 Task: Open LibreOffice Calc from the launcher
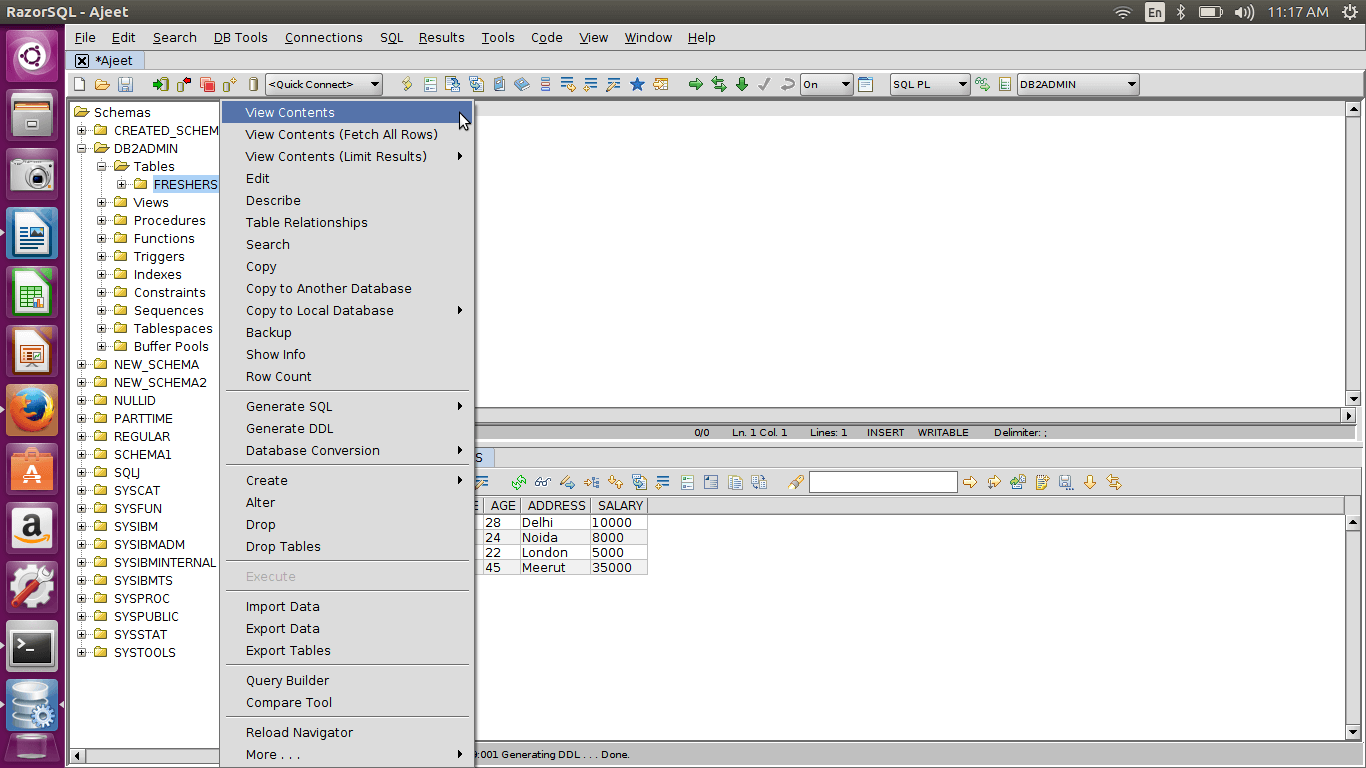click(x=32, y=291)
